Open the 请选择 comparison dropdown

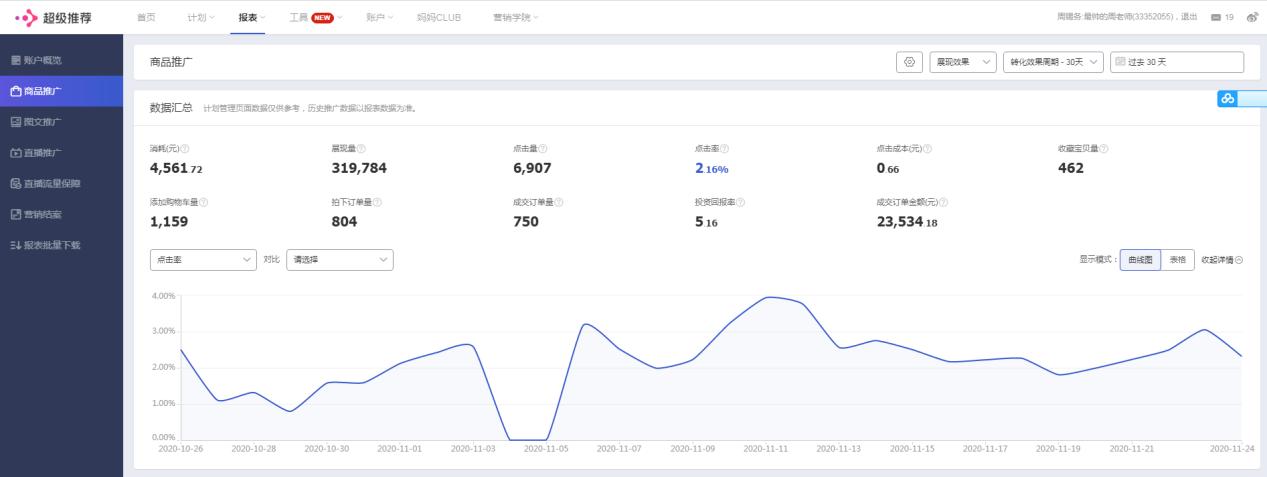coord(339,259)
